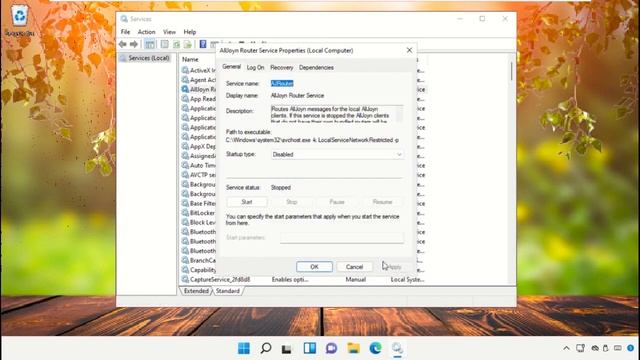The width and height of the screenshot is (640, 360).
Task: Open the View menu in Services
Action: tap(169, 32)
